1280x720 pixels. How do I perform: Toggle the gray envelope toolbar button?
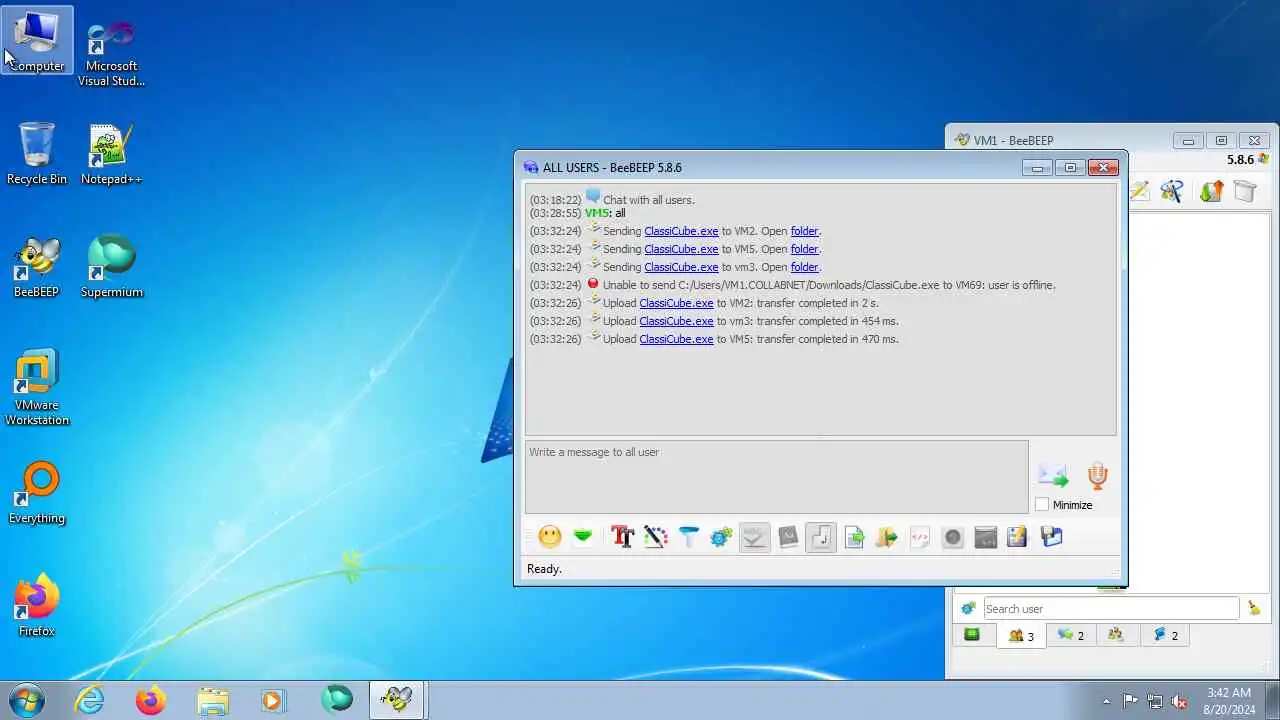788,537
